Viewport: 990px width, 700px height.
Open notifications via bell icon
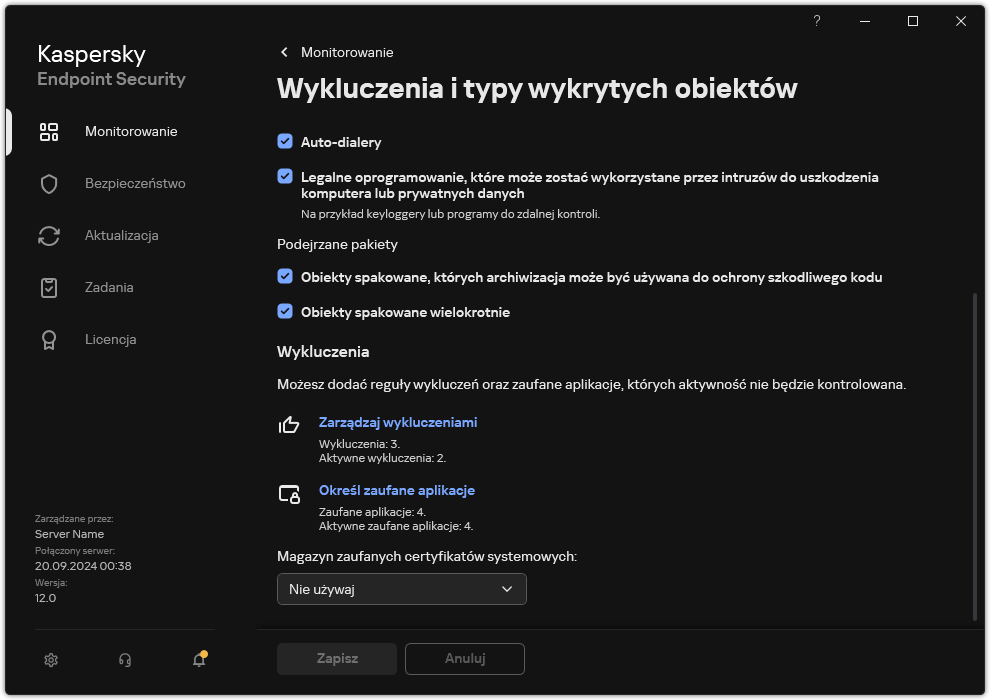(197, 660)
